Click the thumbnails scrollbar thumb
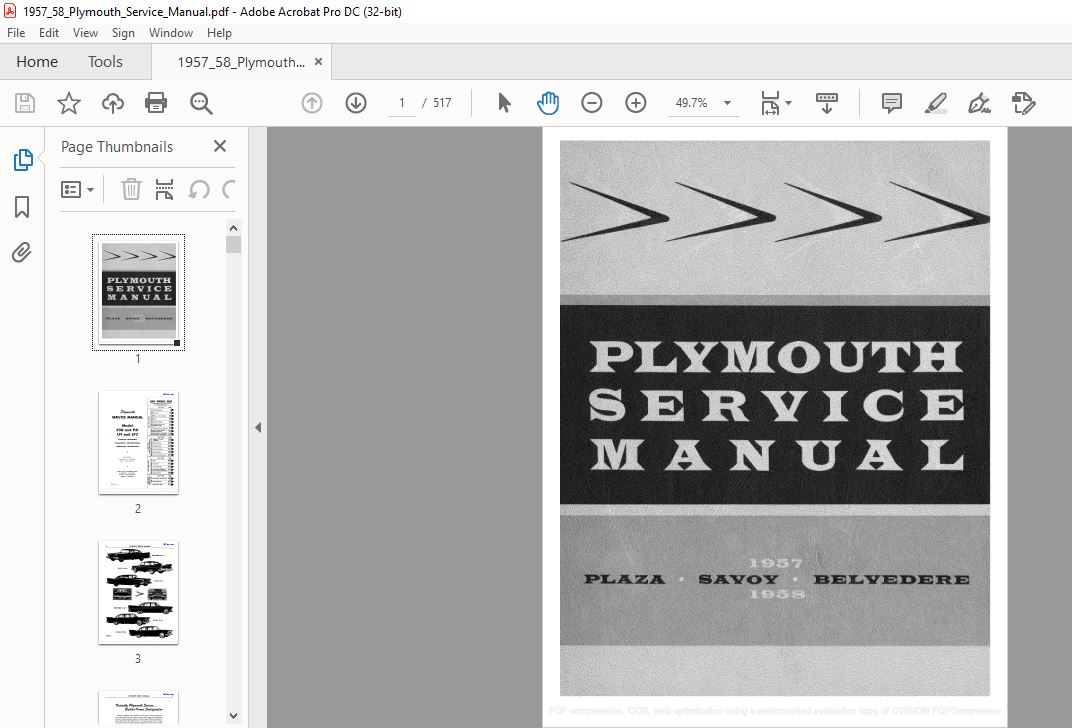1072x728 pixels. [x=234, y=244]
